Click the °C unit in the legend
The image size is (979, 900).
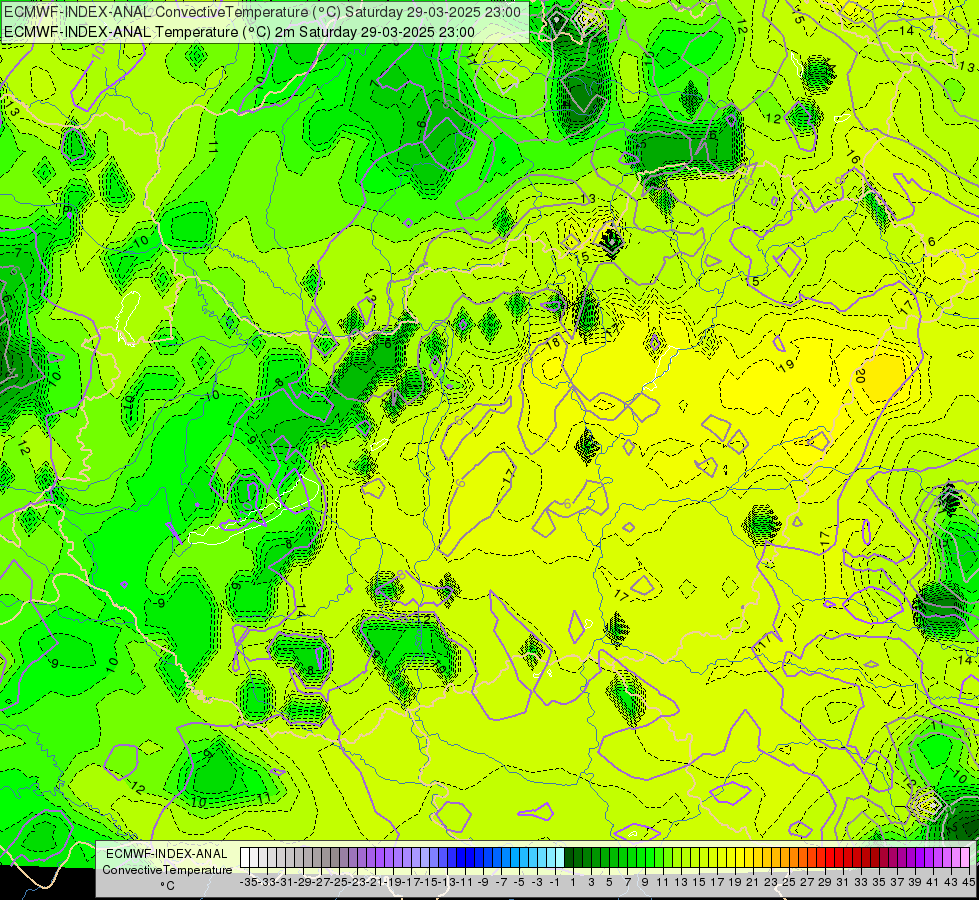pos(167,886)
